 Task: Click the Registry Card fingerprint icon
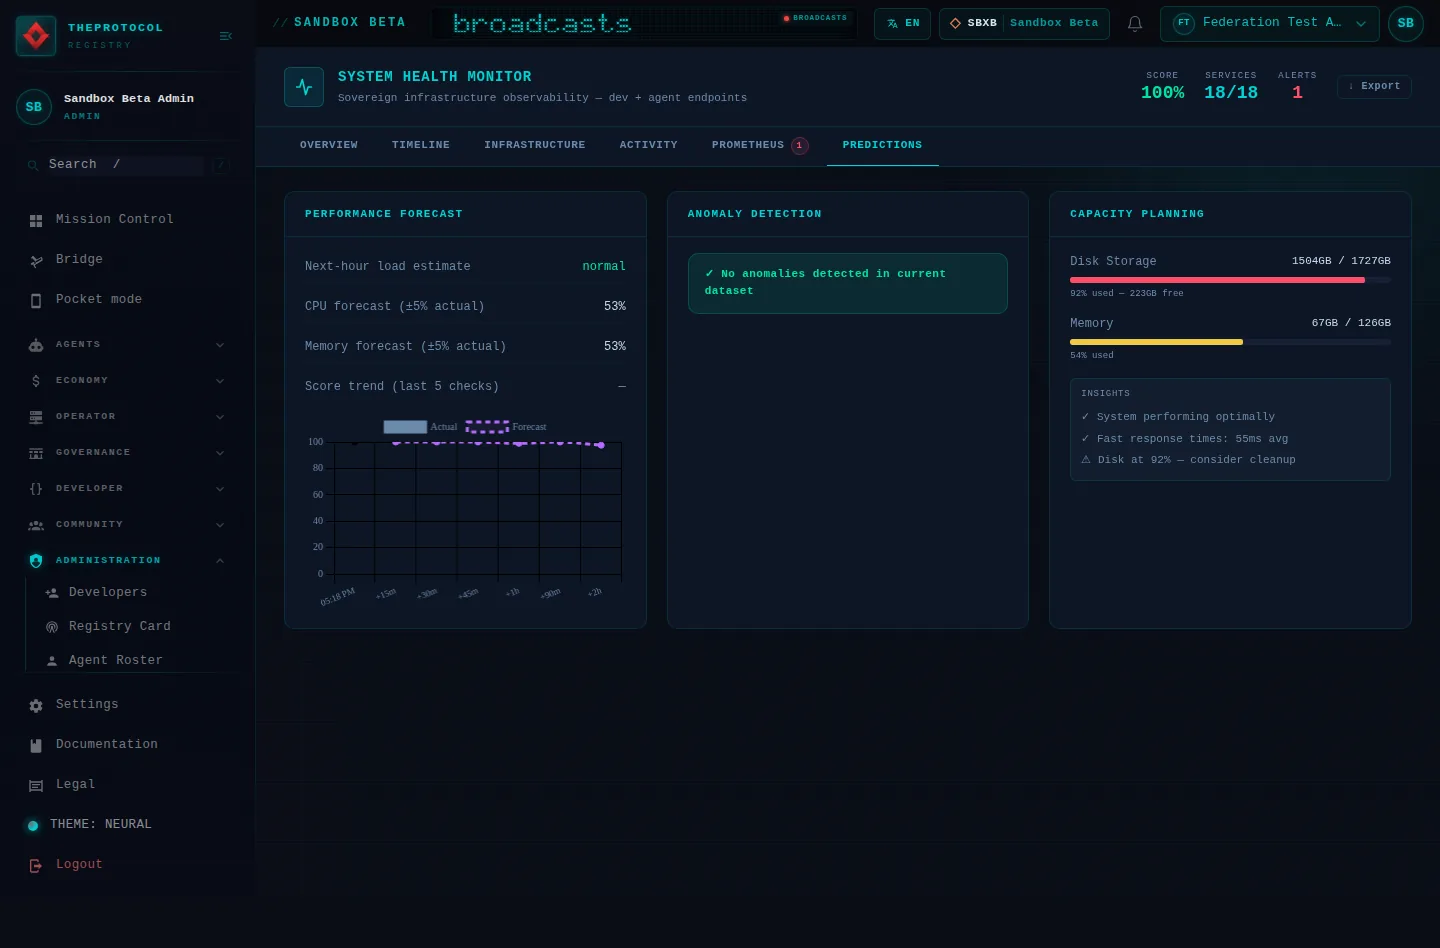click(52, 627)
